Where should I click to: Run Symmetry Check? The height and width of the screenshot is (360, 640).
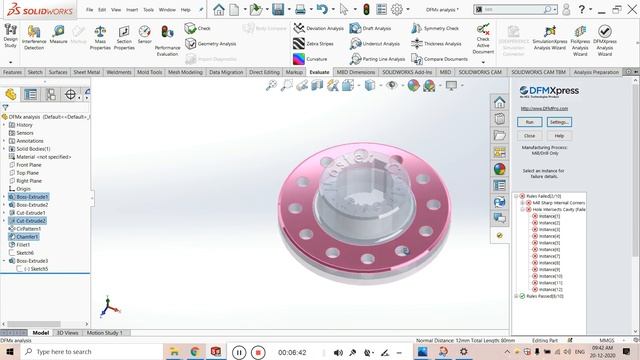(x=435, y=28)
